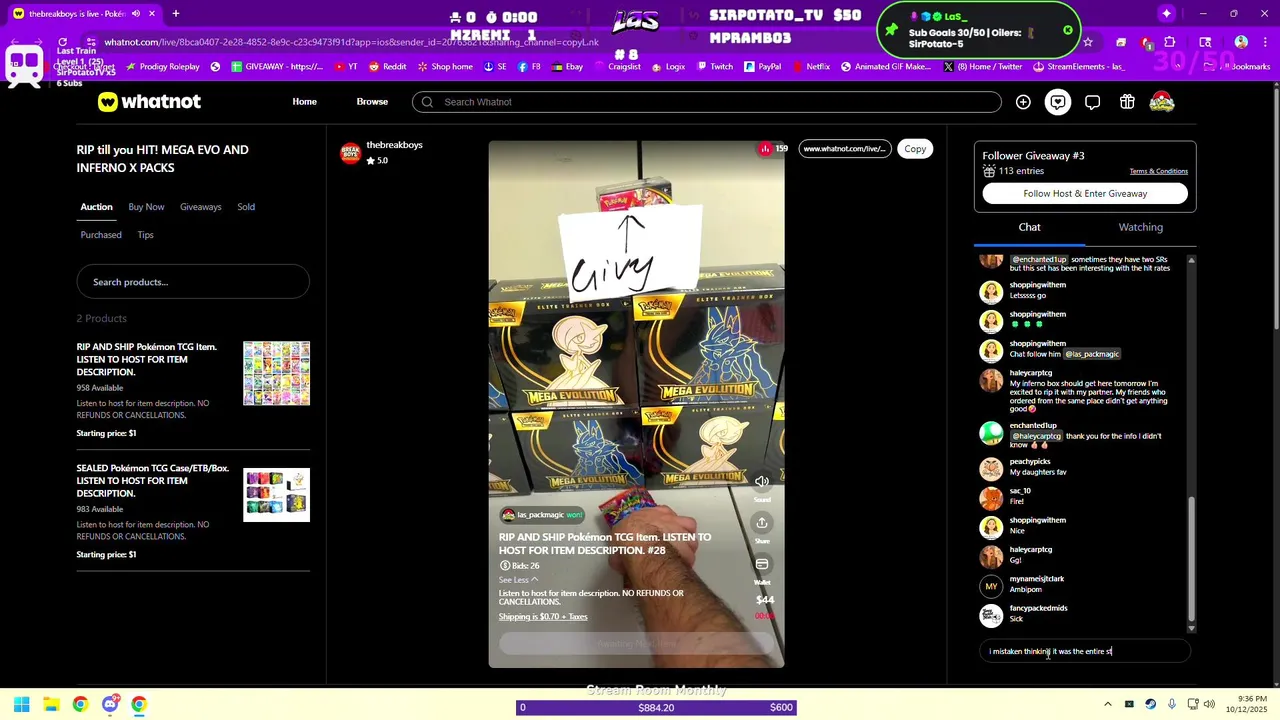Open Discord from the taskbar
Image resolution: width=1280 pixels, height=720 pixels.
pyautogui.click(x=110, y=705)
